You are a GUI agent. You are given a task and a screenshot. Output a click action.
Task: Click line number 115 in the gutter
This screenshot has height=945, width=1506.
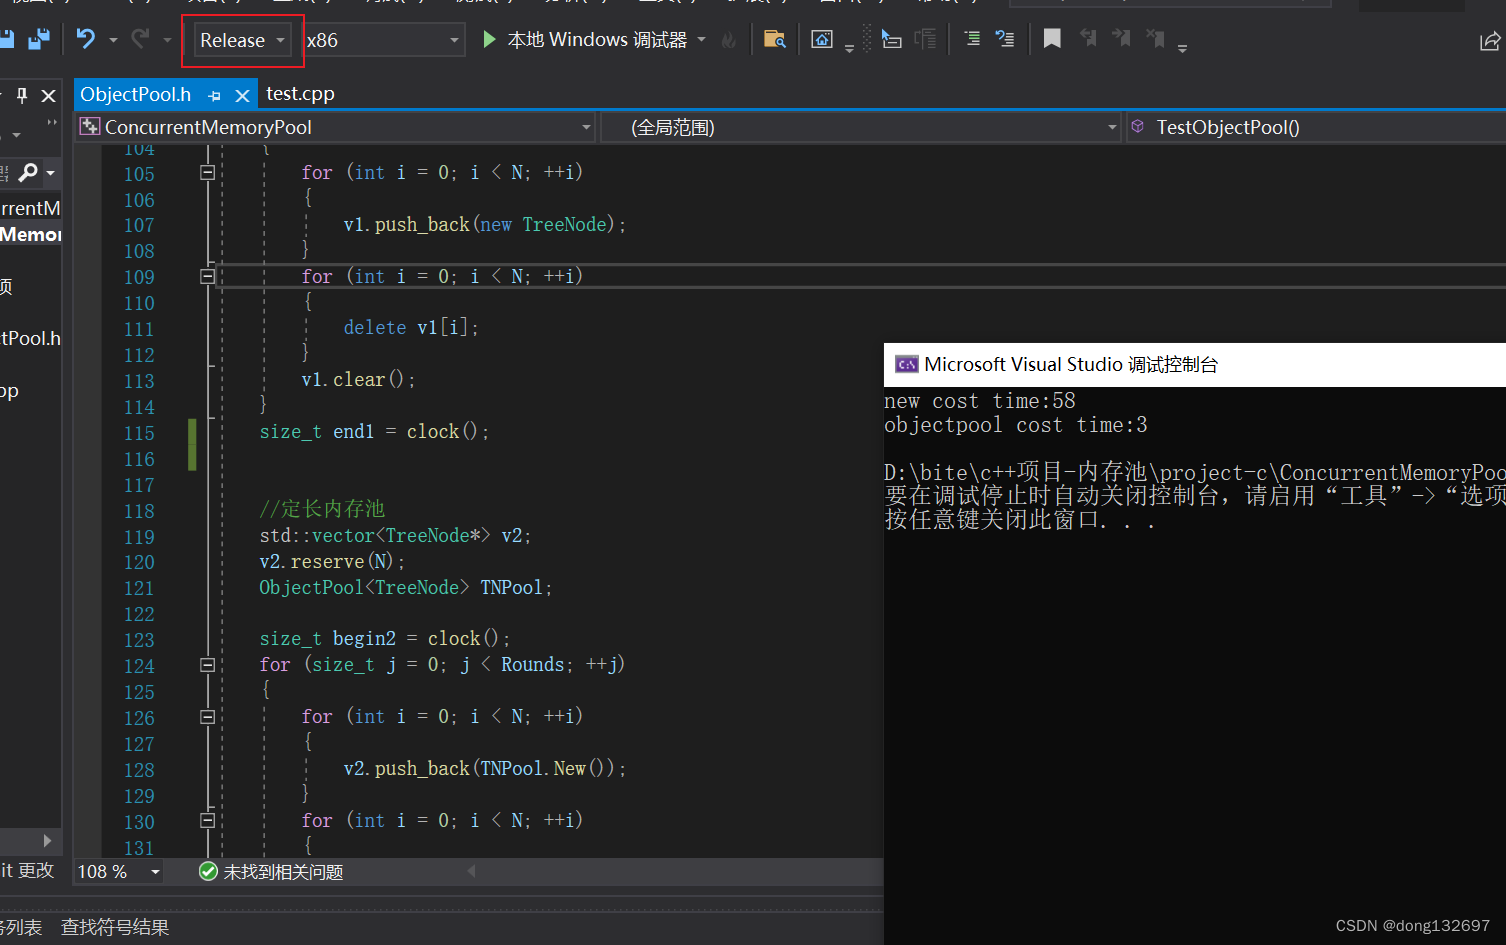pyautogui.click(x=139, y=433)
